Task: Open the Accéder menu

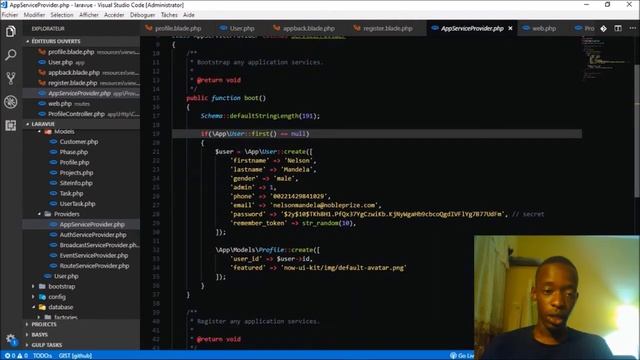Action: coord(114,15)
